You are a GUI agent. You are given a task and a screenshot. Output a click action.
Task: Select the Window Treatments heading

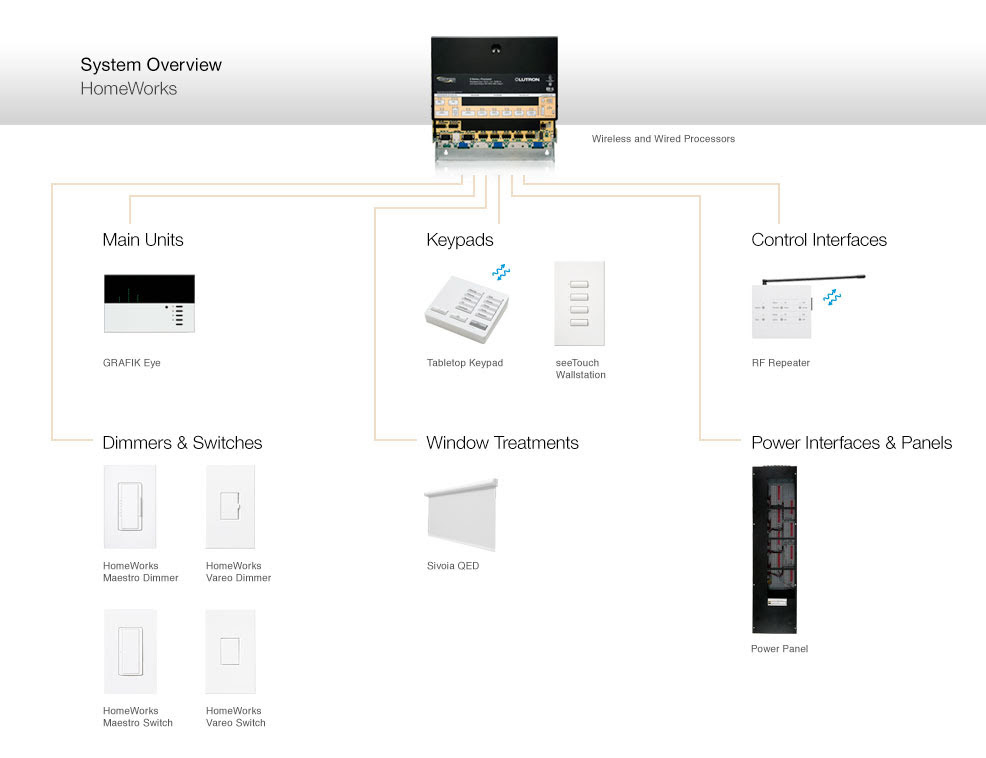[502, 443]
